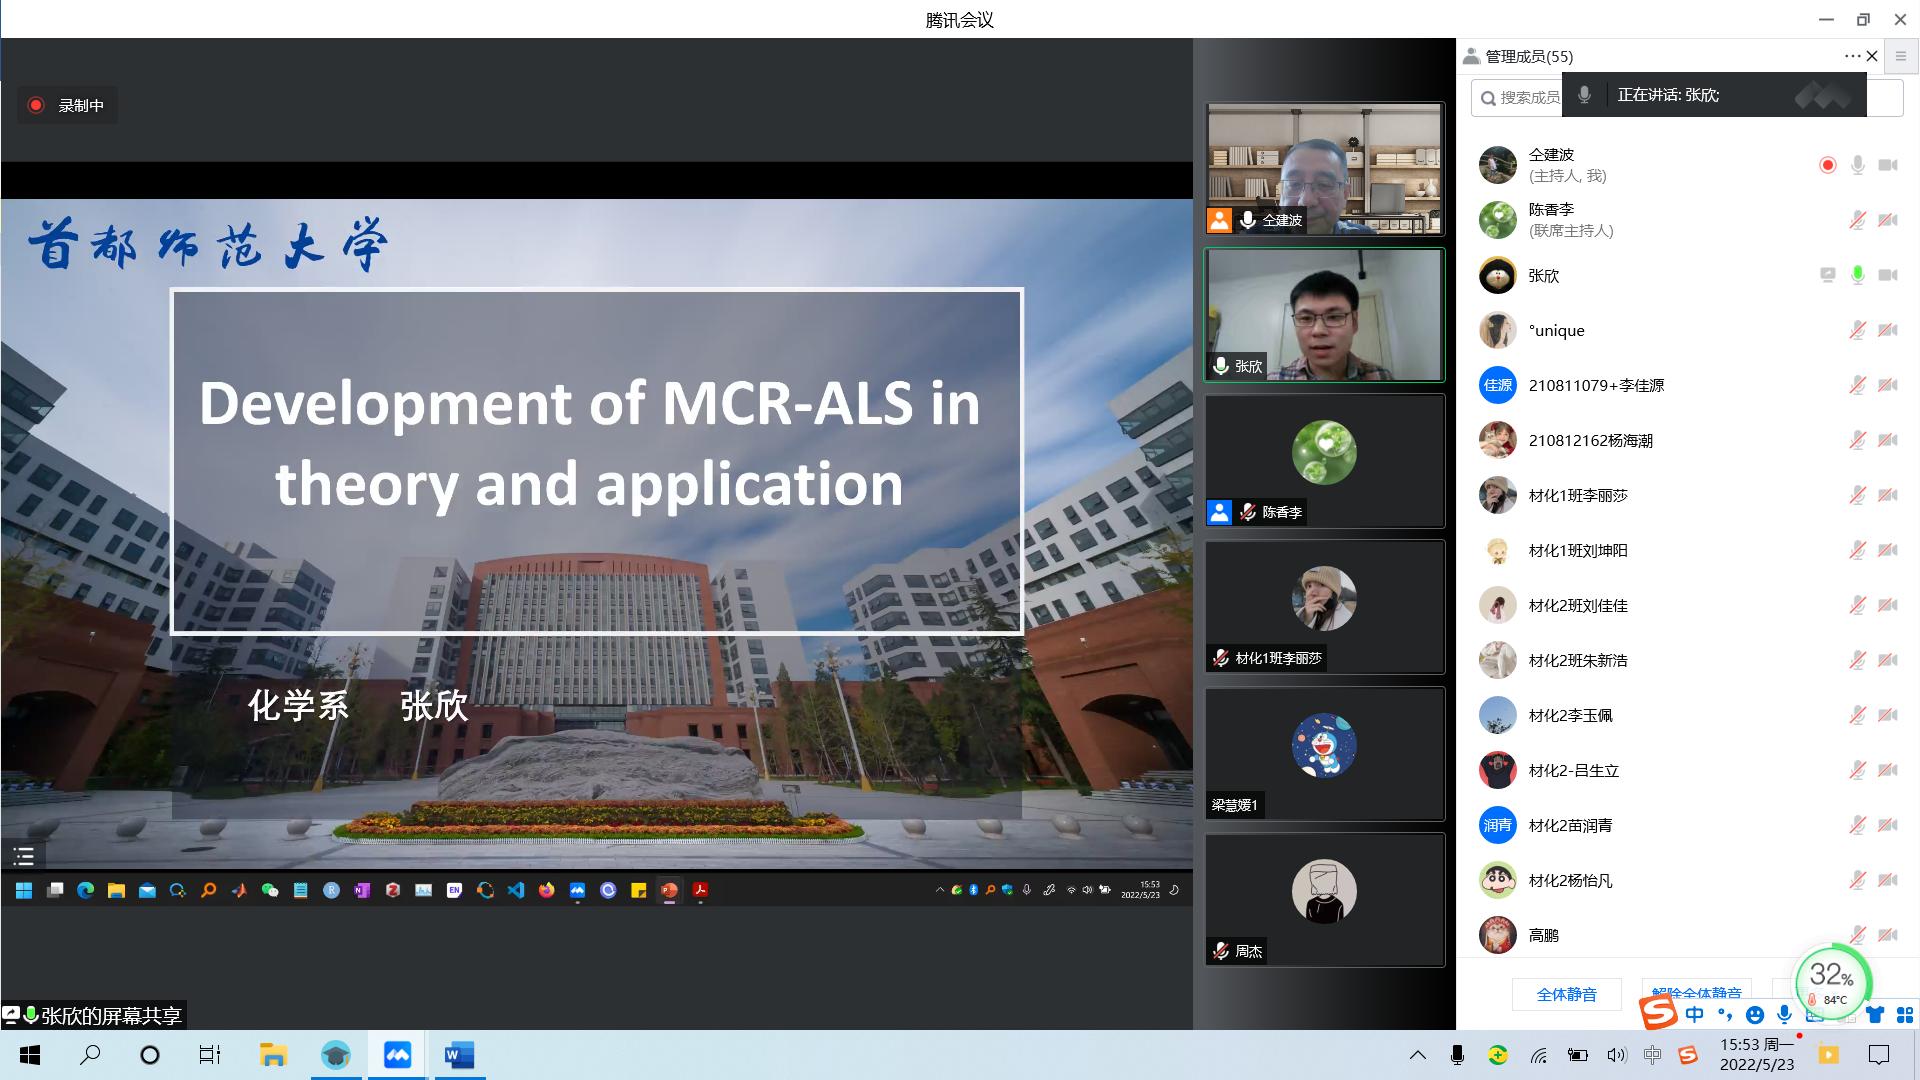
Task: Search members in the 搜索成员 field
Action: pos(1520,97)
